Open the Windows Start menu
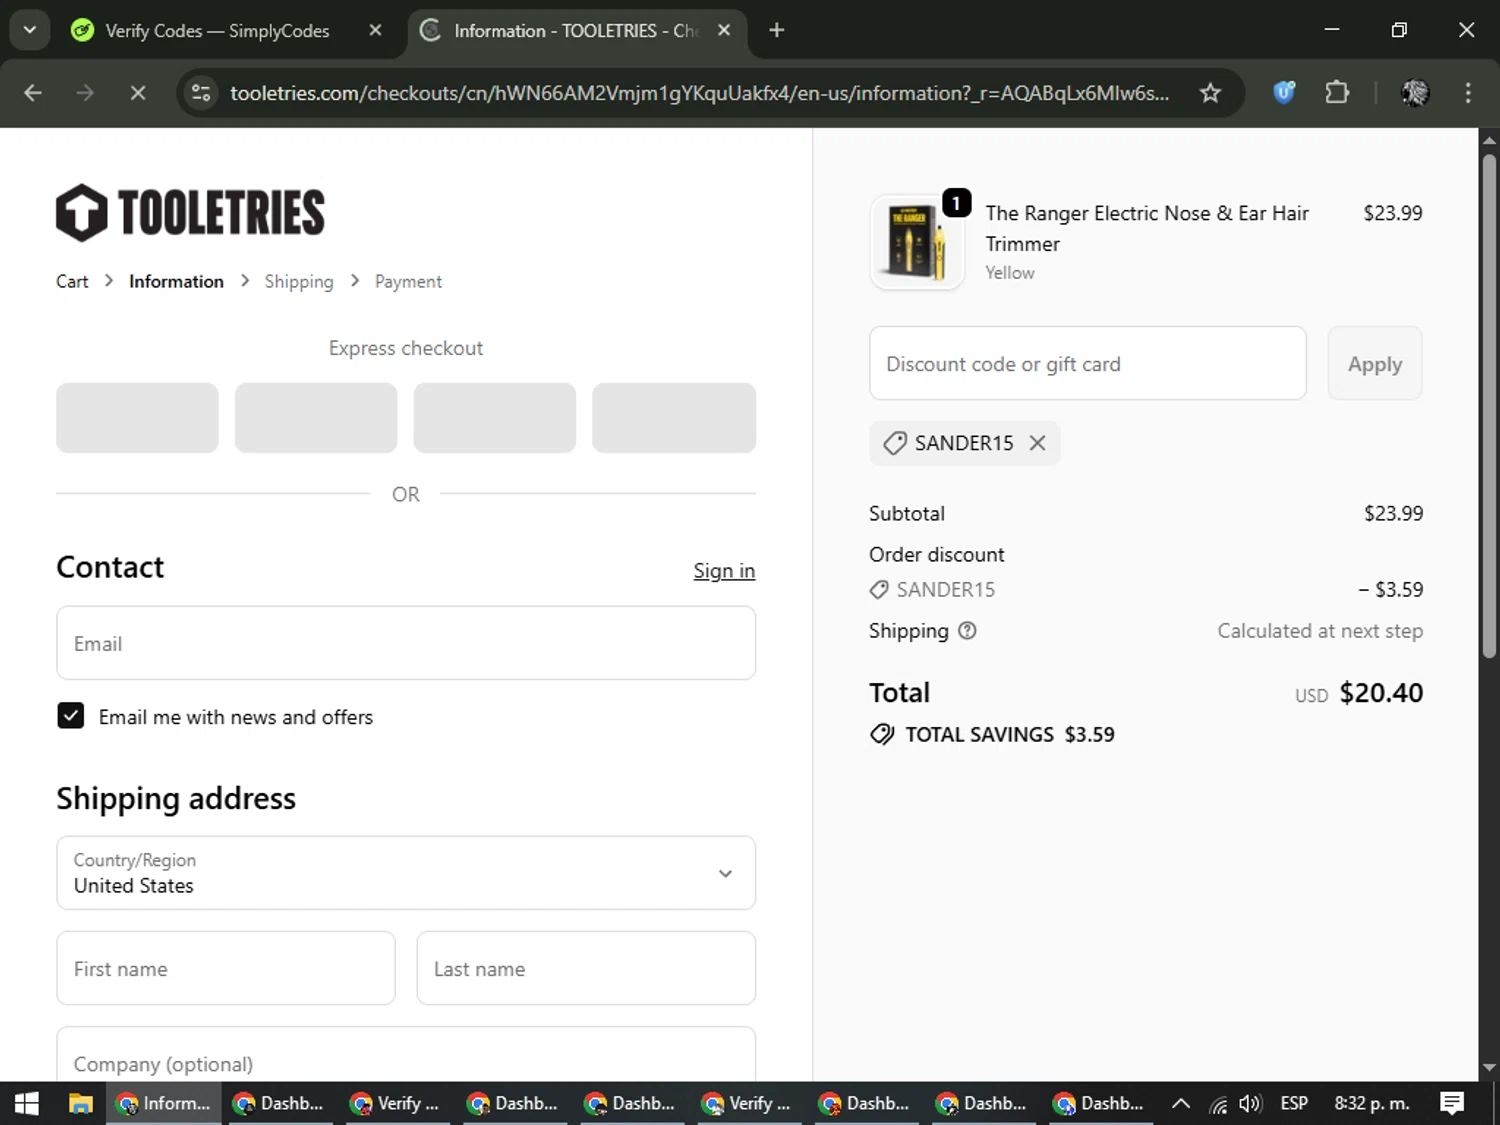The image size is (1500, 1125). point(27,1103)
